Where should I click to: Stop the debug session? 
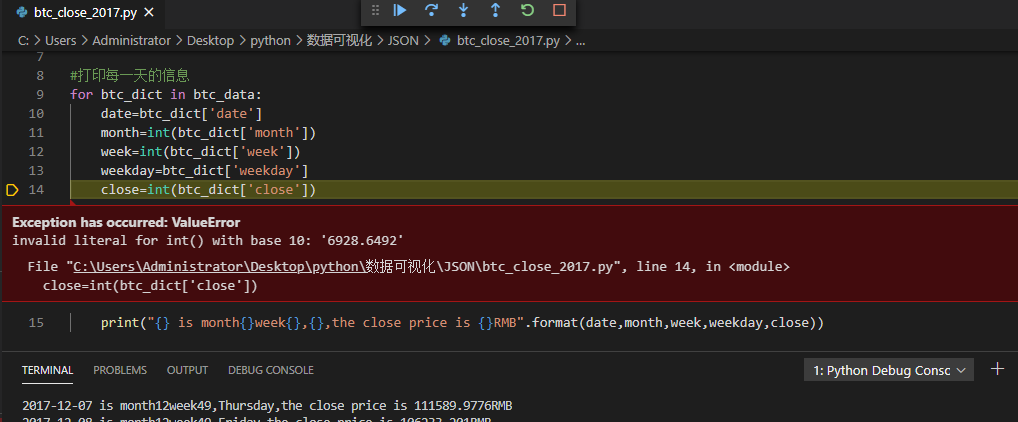pos(559,10)
